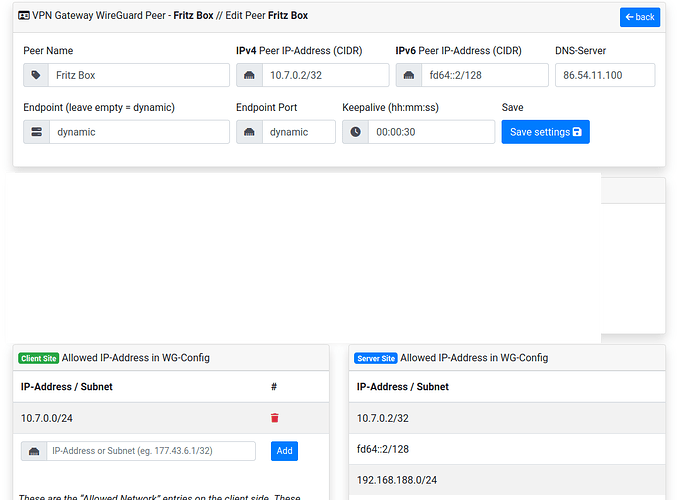Delete the 10.7.0.0/24 allowed entry
This screenshot has height=500, width=678.
tap(275, 418)
